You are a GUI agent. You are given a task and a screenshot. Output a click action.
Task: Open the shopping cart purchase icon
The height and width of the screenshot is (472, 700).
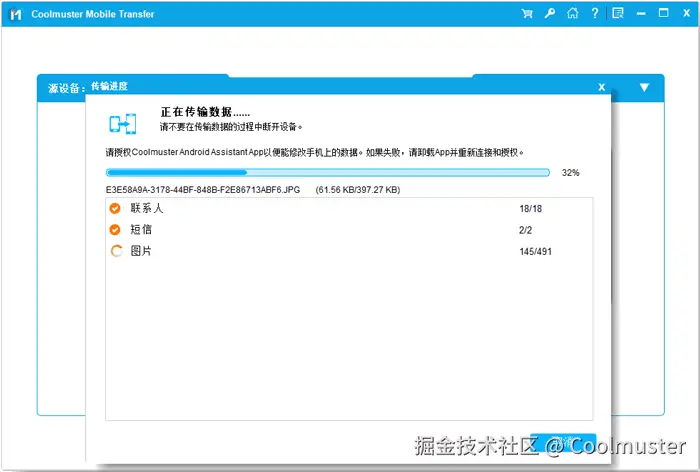point(527,13)
